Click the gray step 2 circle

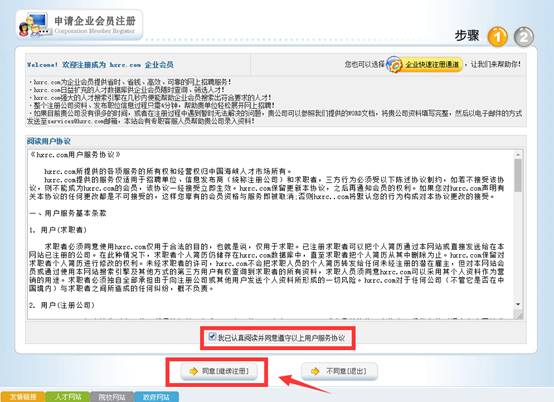524,37
